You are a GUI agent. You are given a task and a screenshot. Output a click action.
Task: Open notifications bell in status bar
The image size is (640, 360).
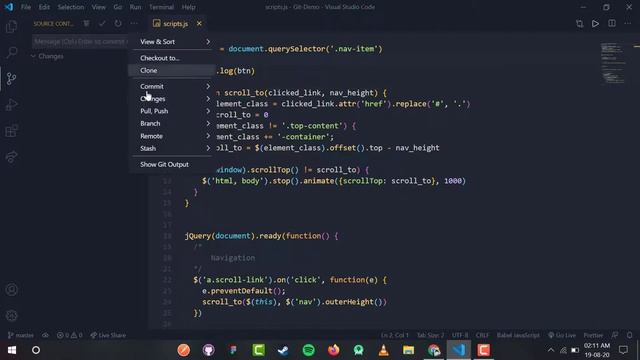pyautogui.click(x=630, y=335)
